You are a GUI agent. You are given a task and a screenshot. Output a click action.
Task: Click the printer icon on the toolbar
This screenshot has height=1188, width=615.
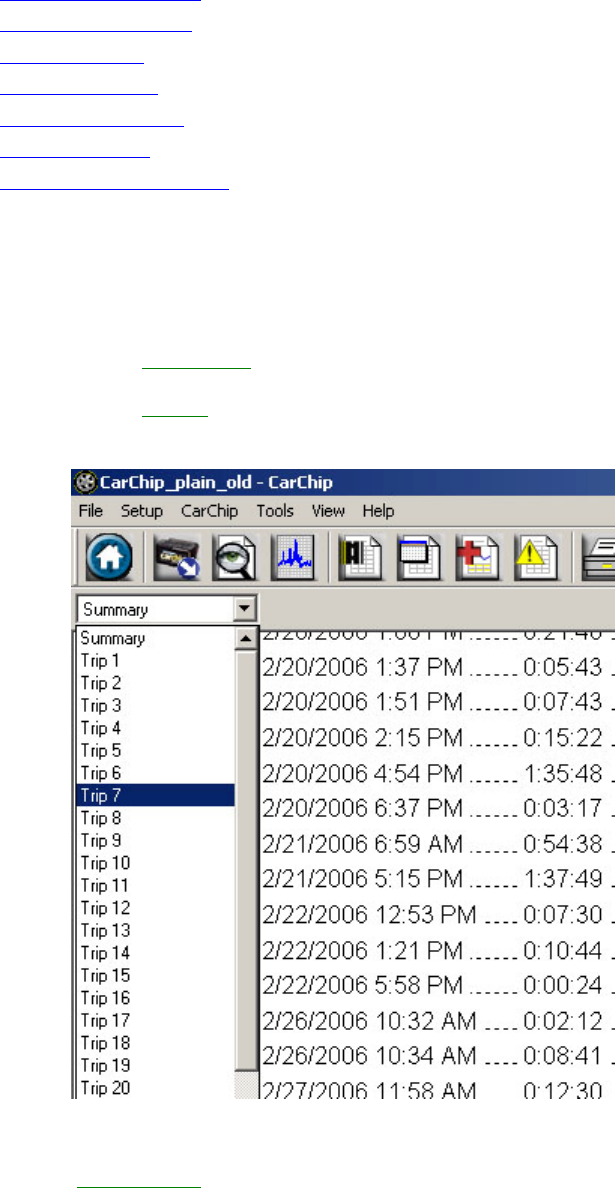click(x=598, y=557)
